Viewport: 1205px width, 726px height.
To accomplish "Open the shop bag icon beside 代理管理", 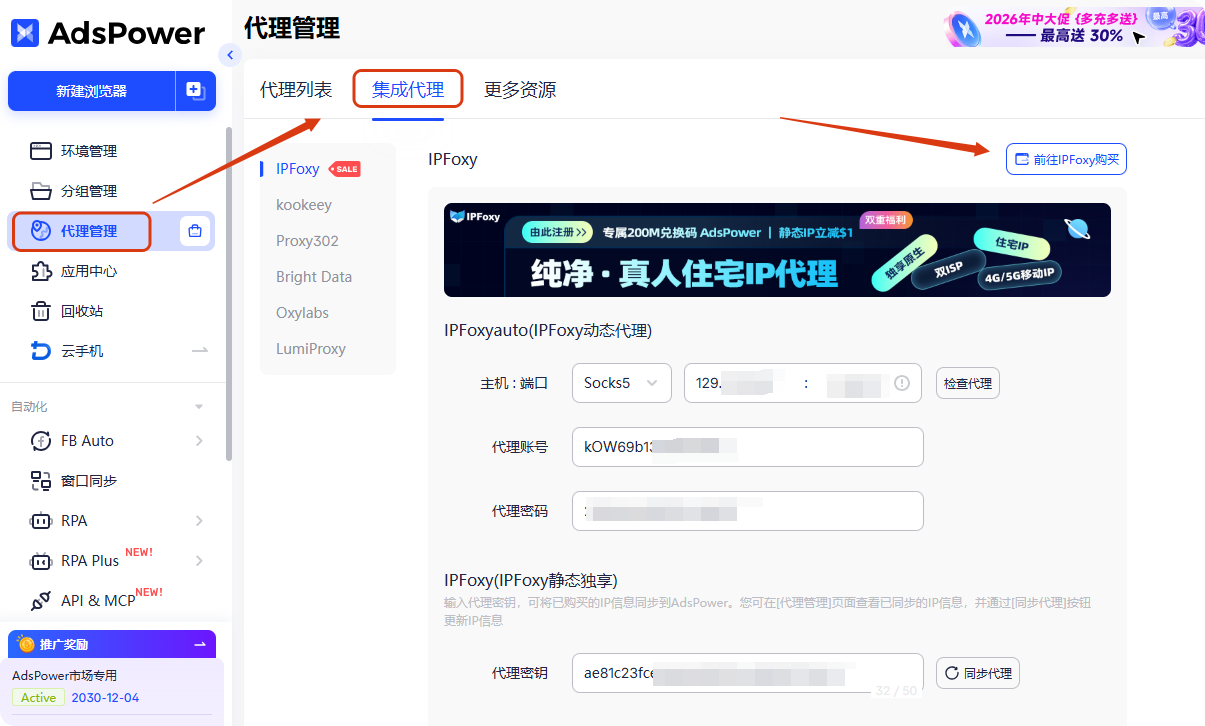I will pos(195,231).
